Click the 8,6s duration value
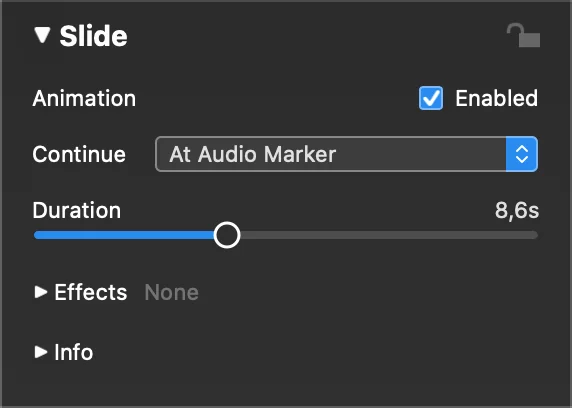Screen dimensions: 572x408 click(517, 210)
